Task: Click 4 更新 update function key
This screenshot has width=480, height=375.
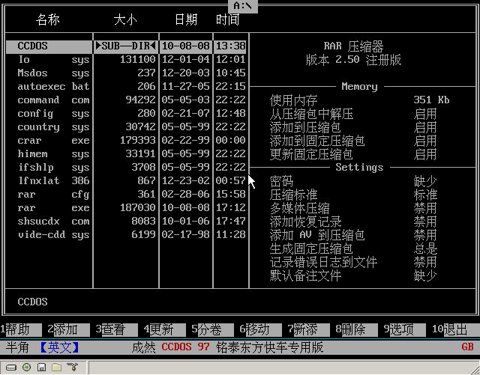Action: [164, 330]
